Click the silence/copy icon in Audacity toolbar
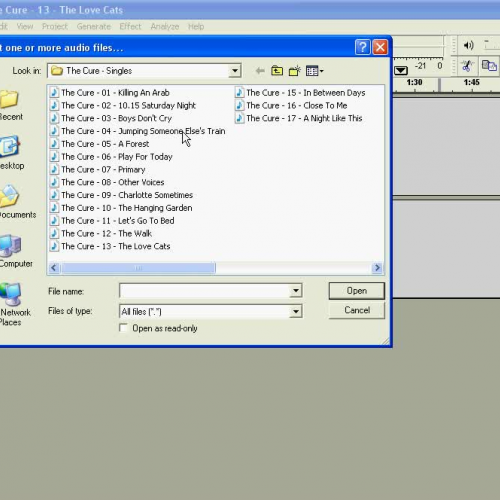Screen dimensions: 500x500 tap(489, 65)
